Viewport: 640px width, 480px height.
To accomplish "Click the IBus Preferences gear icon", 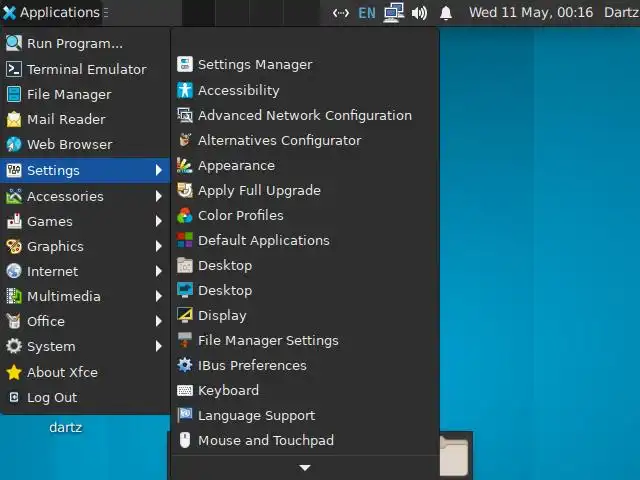I will pyautogui.click(x=185, y=365).
